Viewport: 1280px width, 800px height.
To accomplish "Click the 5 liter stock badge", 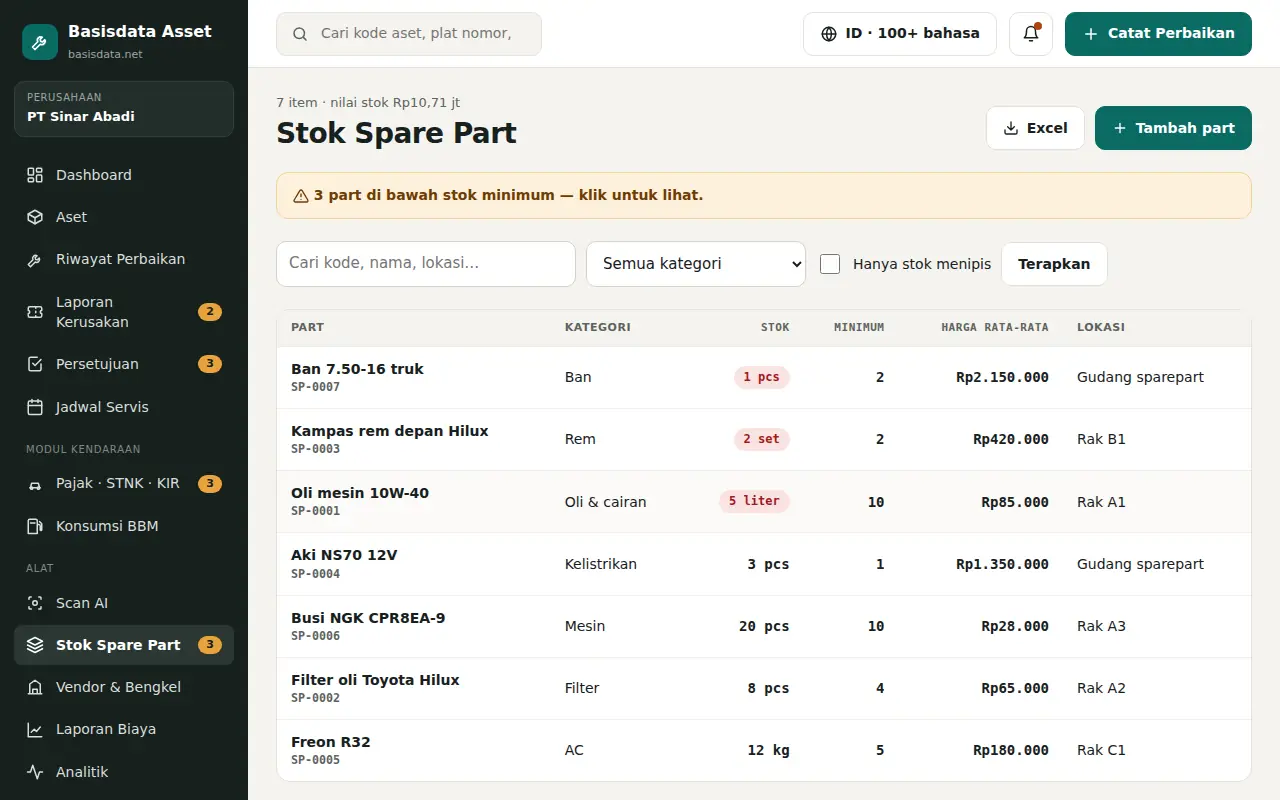I will [754, 501].
